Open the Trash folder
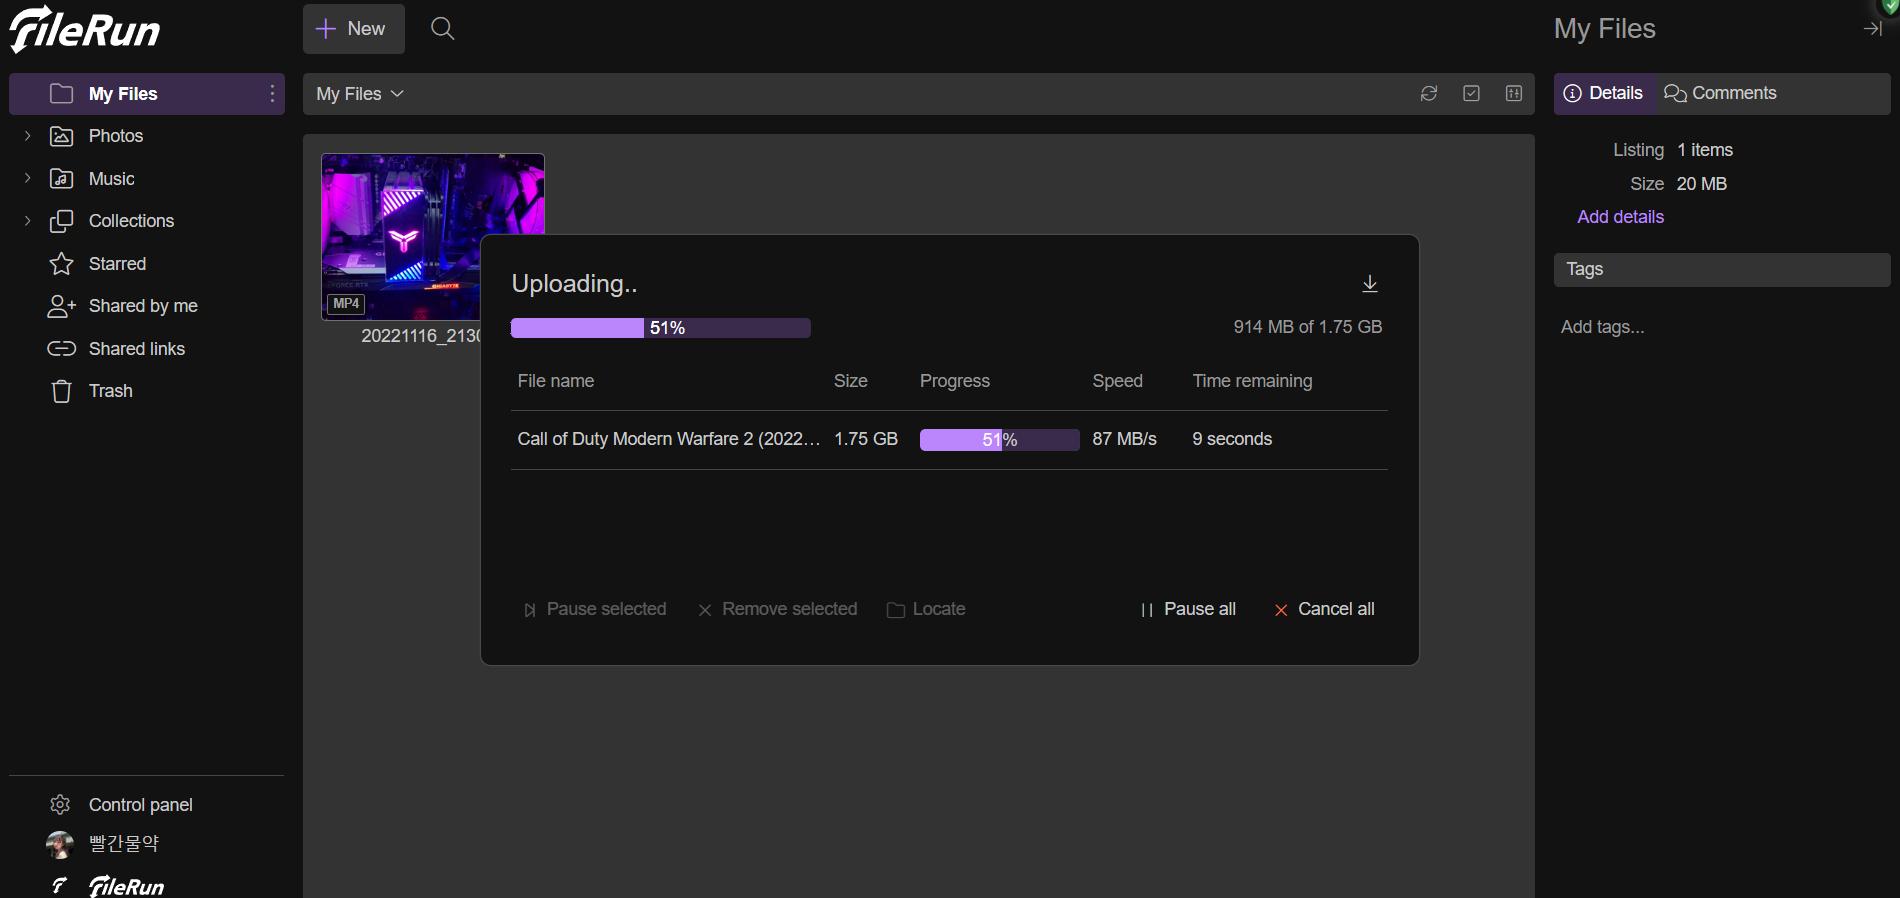 110,391
